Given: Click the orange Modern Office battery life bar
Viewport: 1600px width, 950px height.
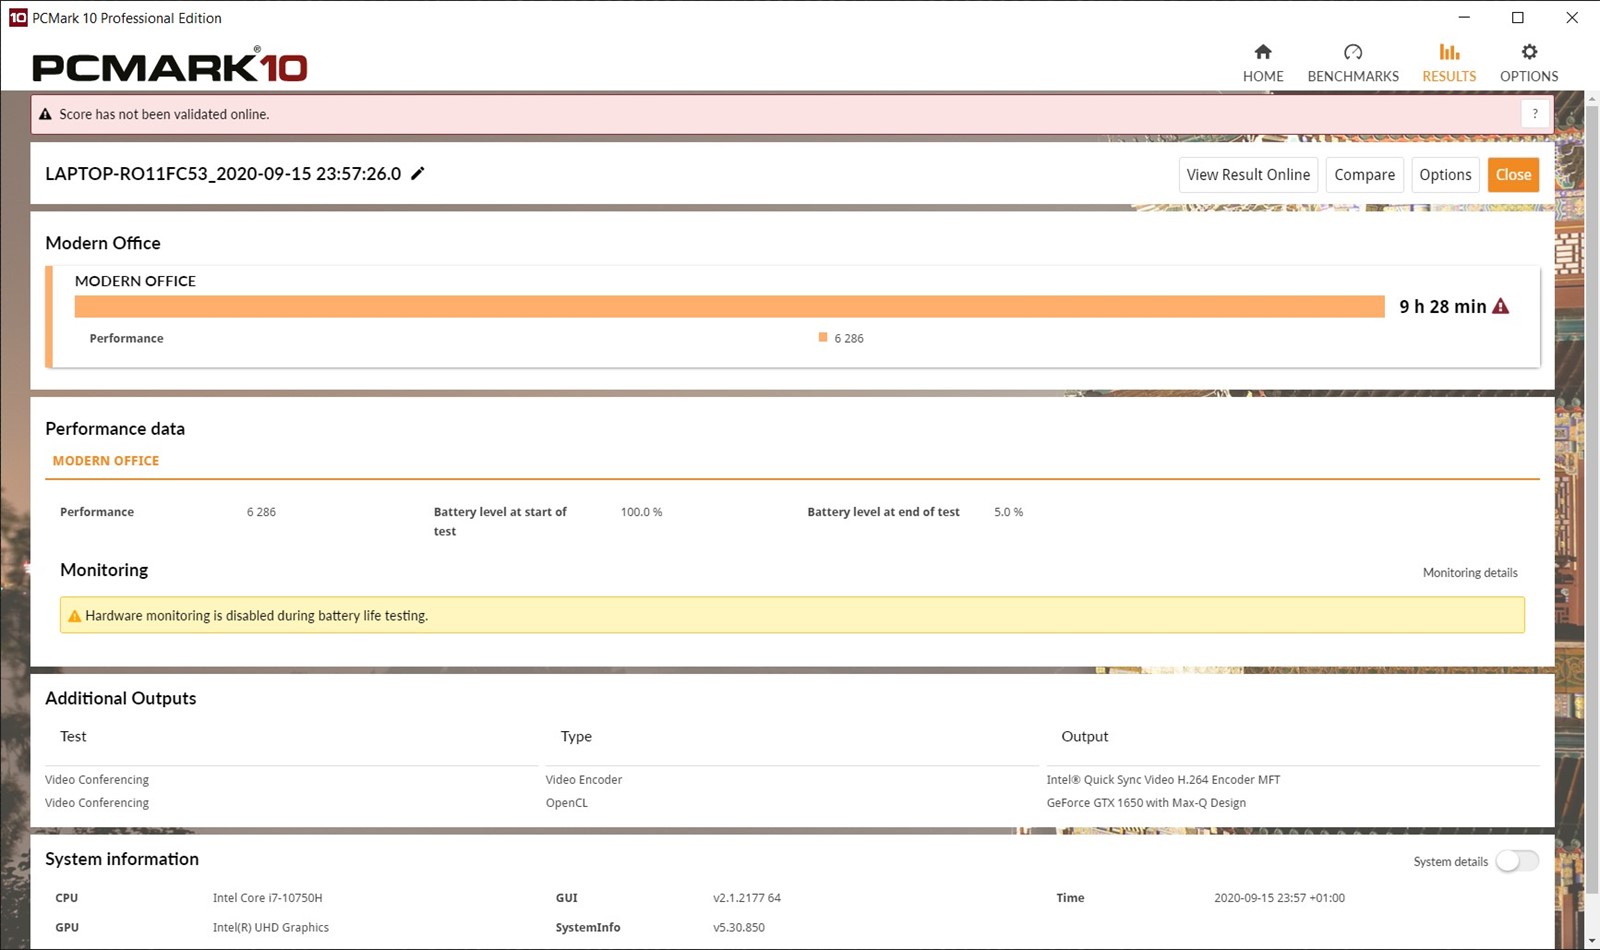Looking at the screenshot, I should 729,306.
